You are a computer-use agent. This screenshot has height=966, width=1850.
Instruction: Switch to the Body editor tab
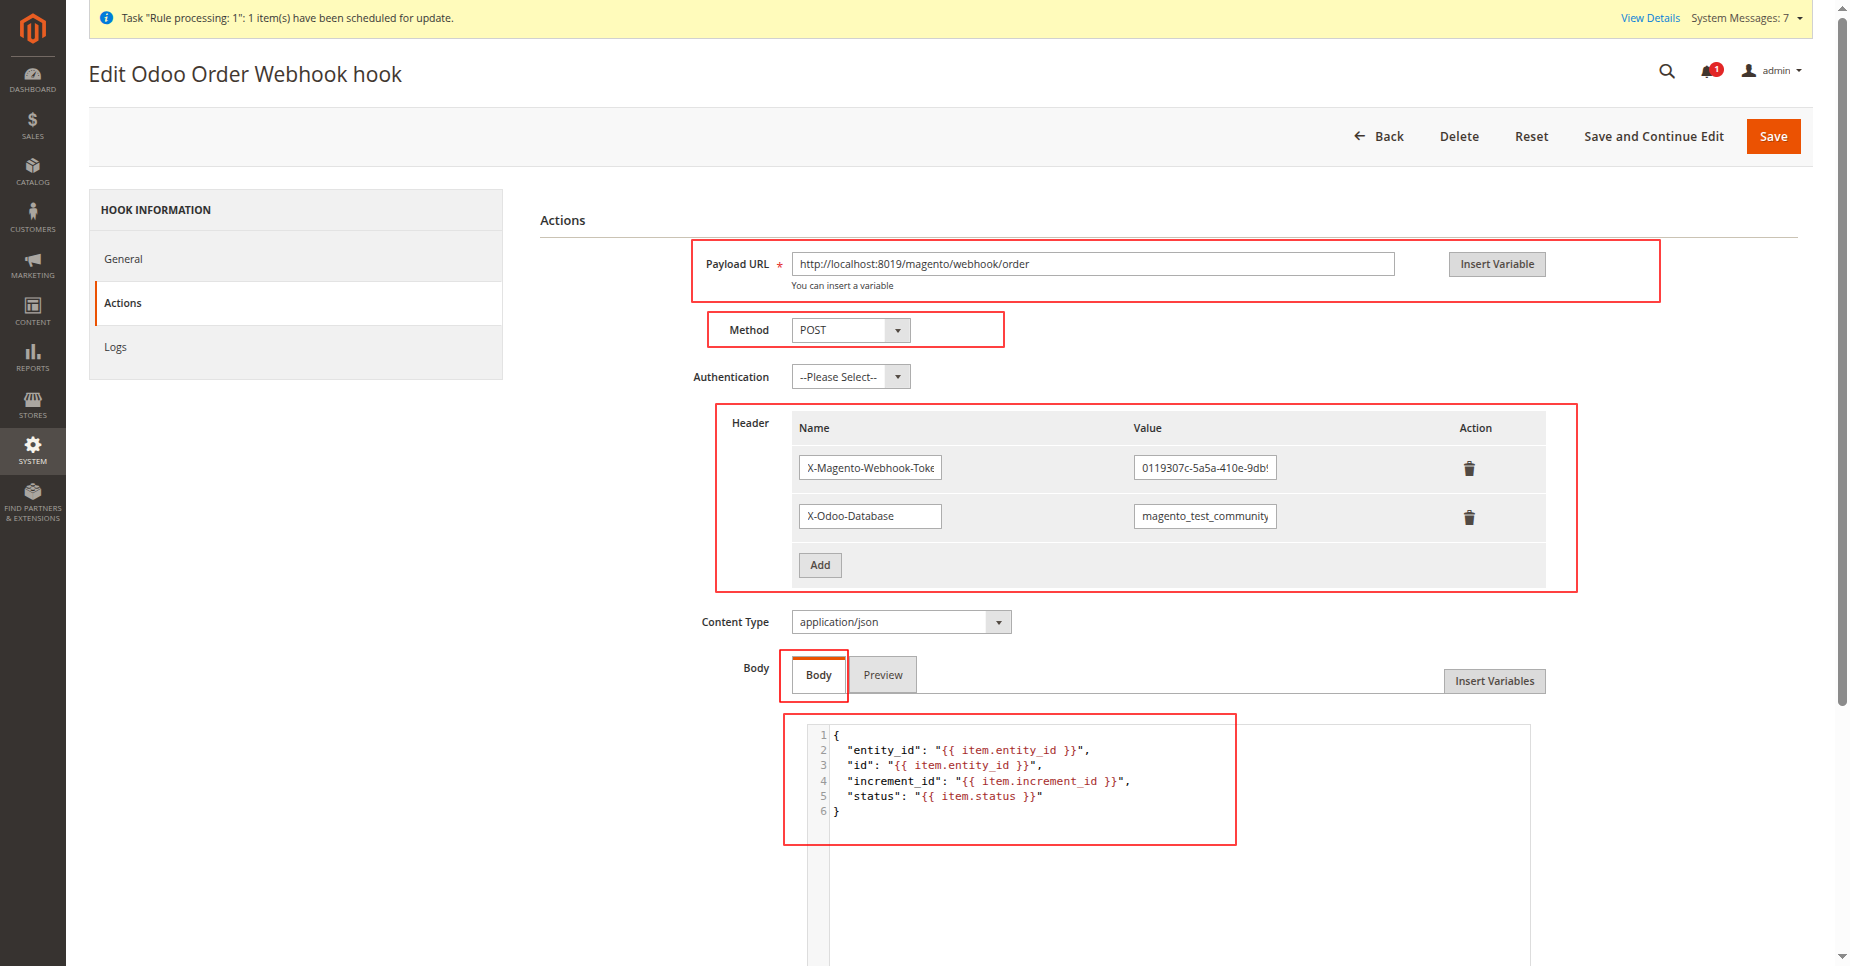point(819,675)
